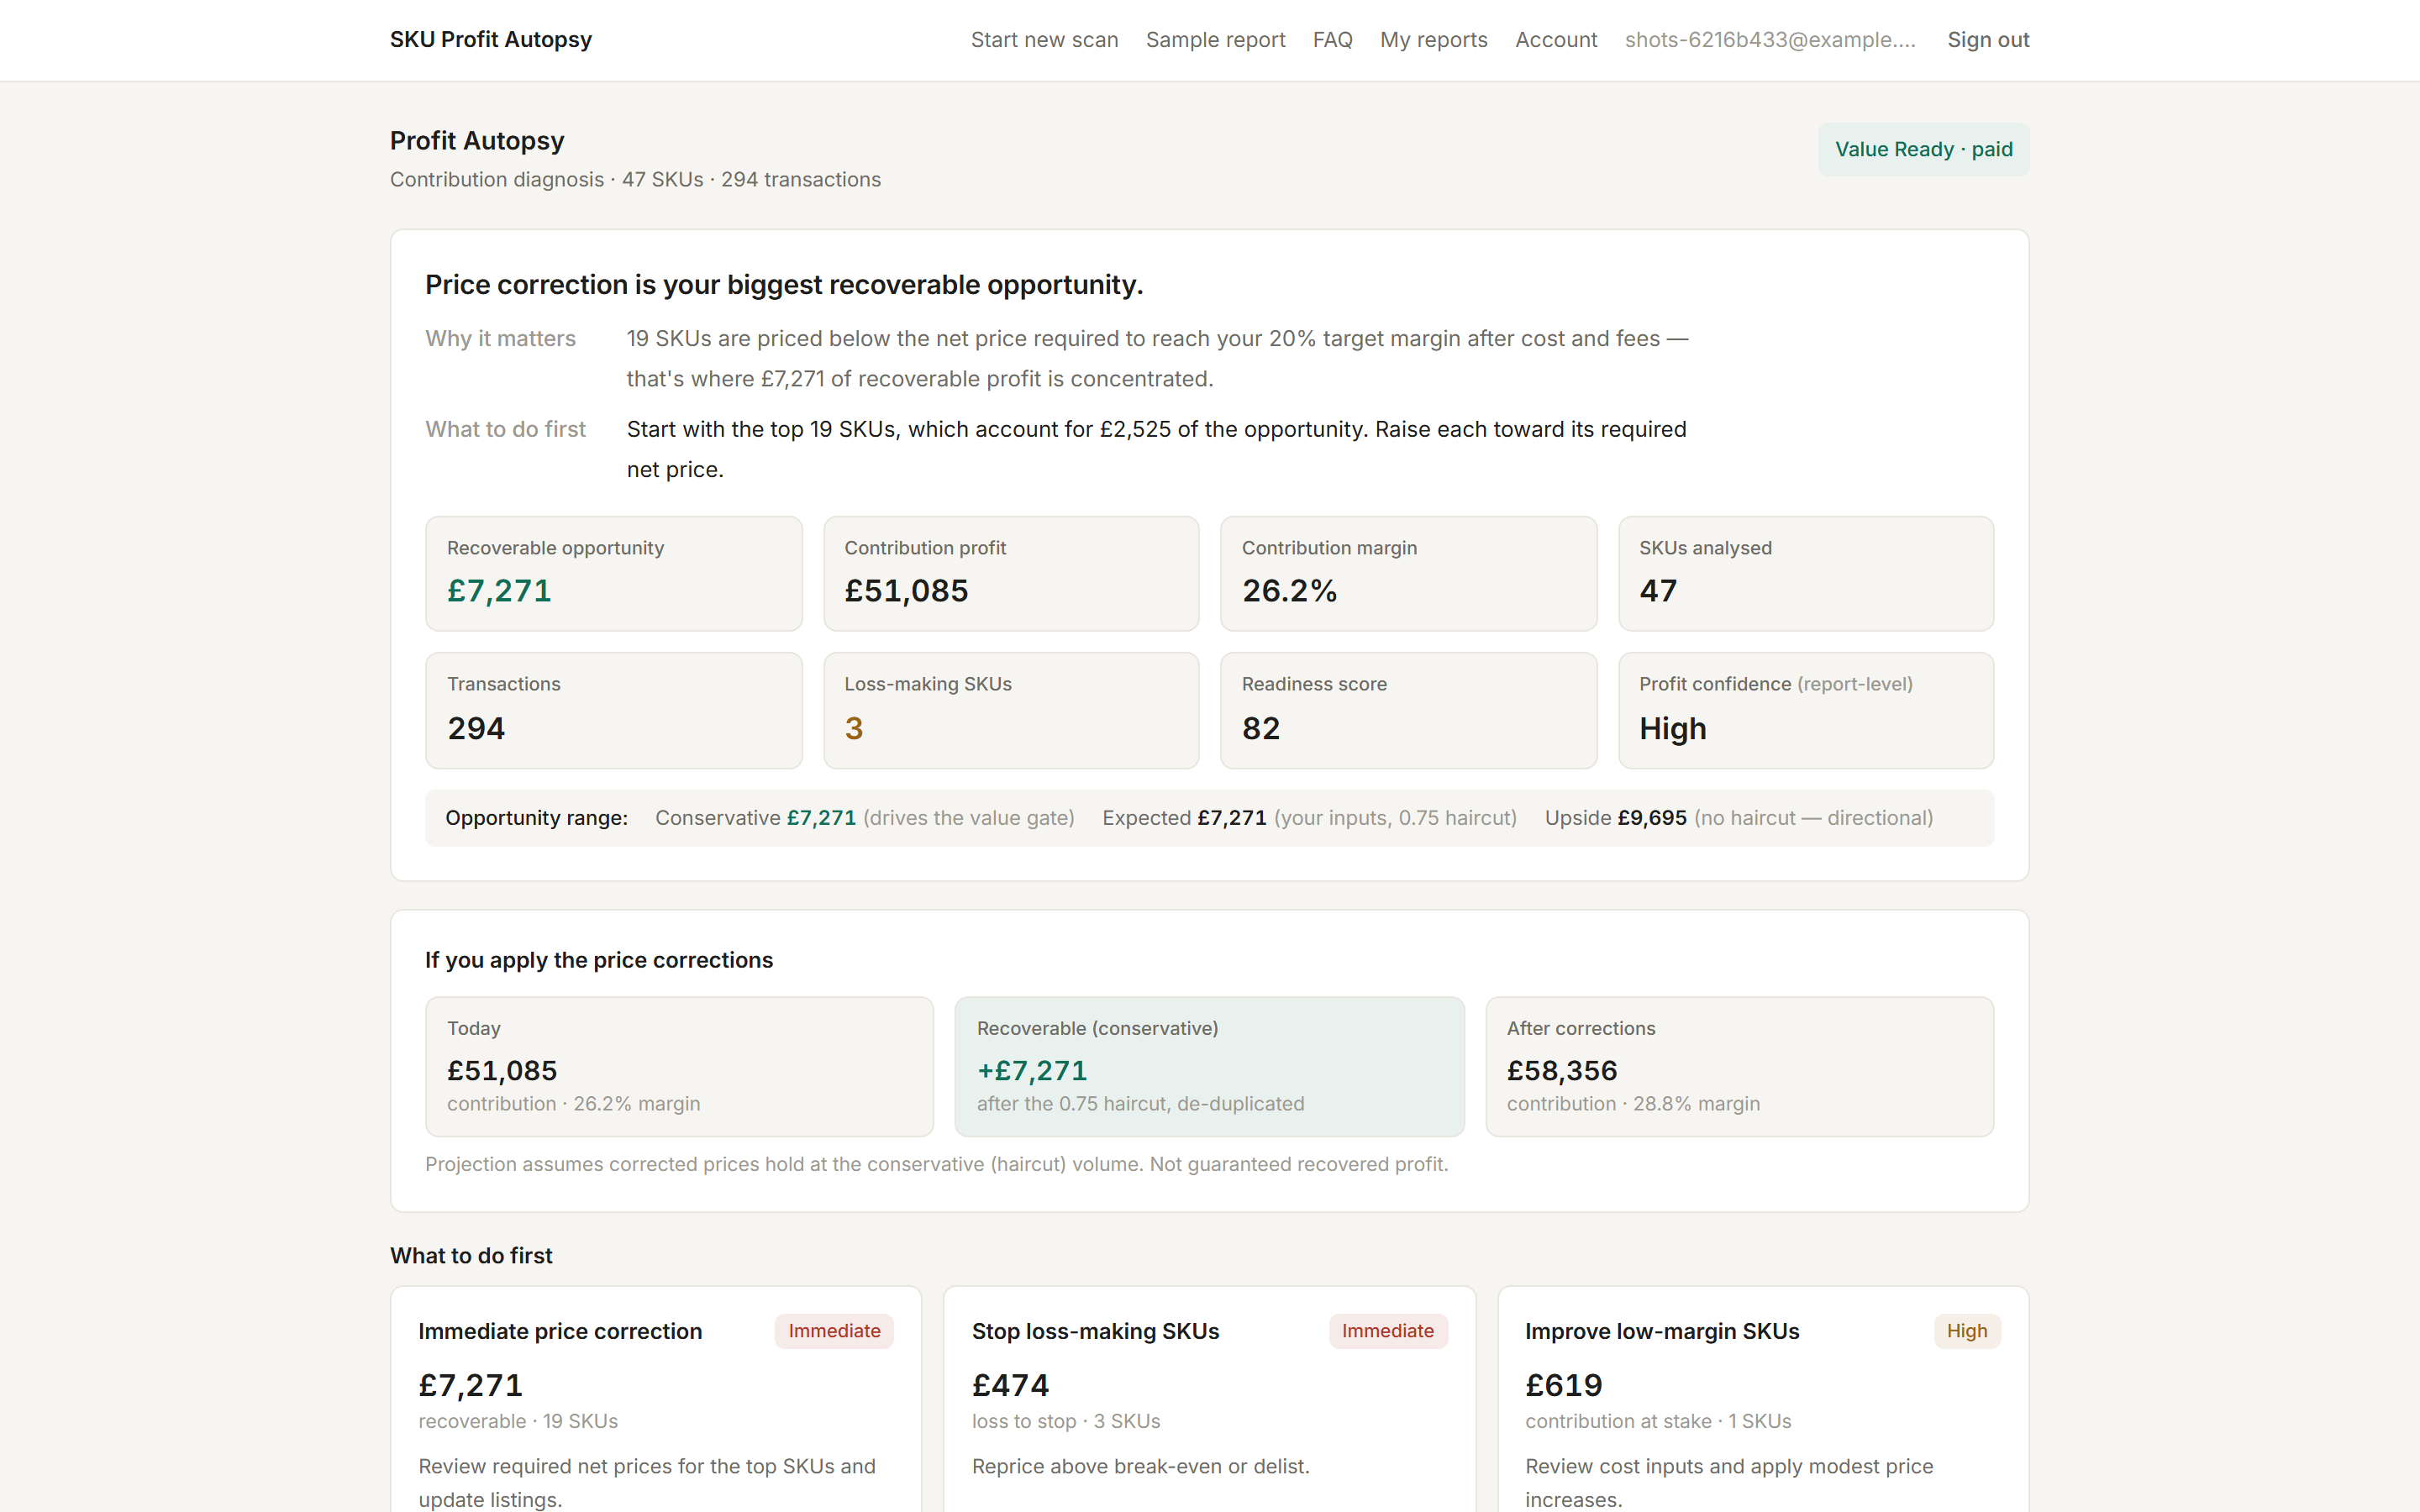Image resolution: width=2420 pixels, height=1512 pixels.
Task: Select the Profit Autopsy page heading
Action: (x=477, y=140)
